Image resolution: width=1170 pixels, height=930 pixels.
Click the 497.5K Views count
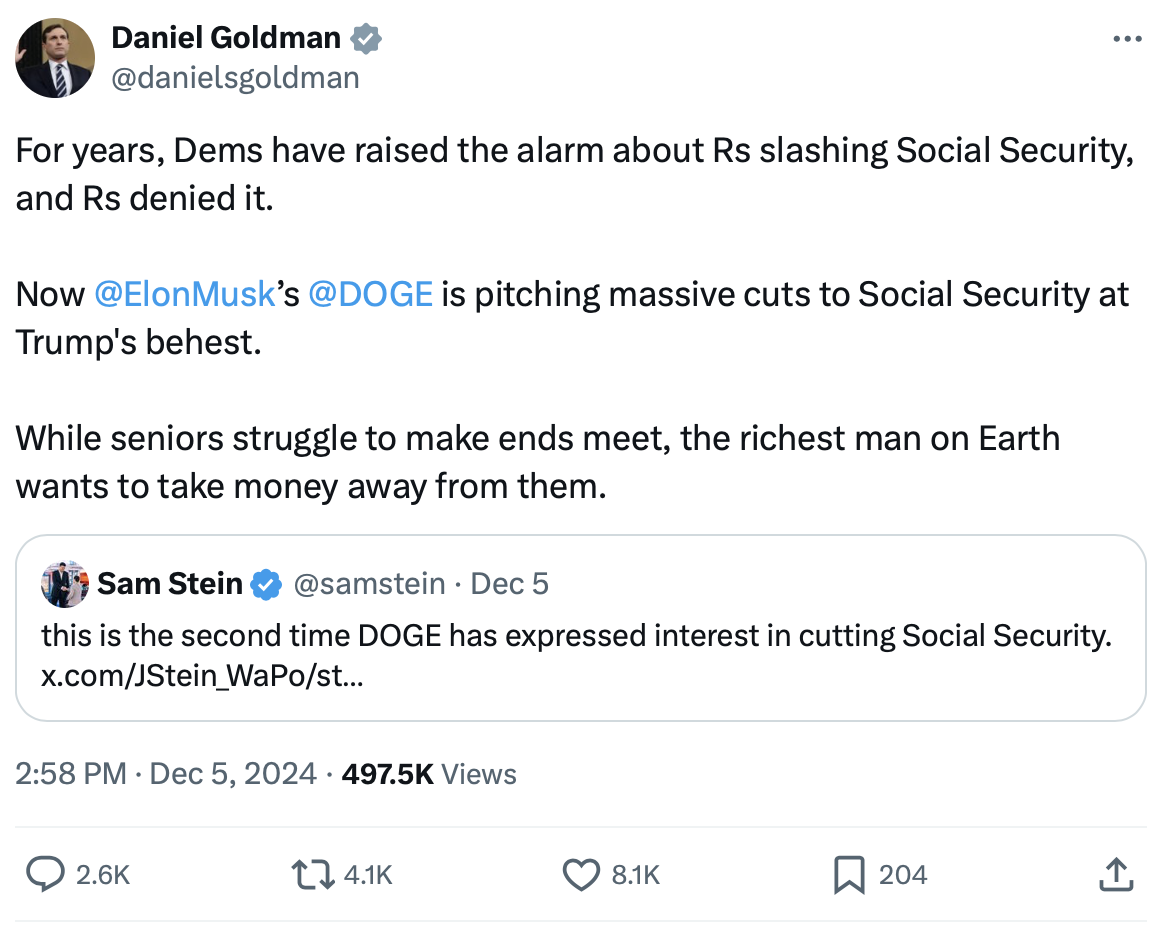[429, 774]
